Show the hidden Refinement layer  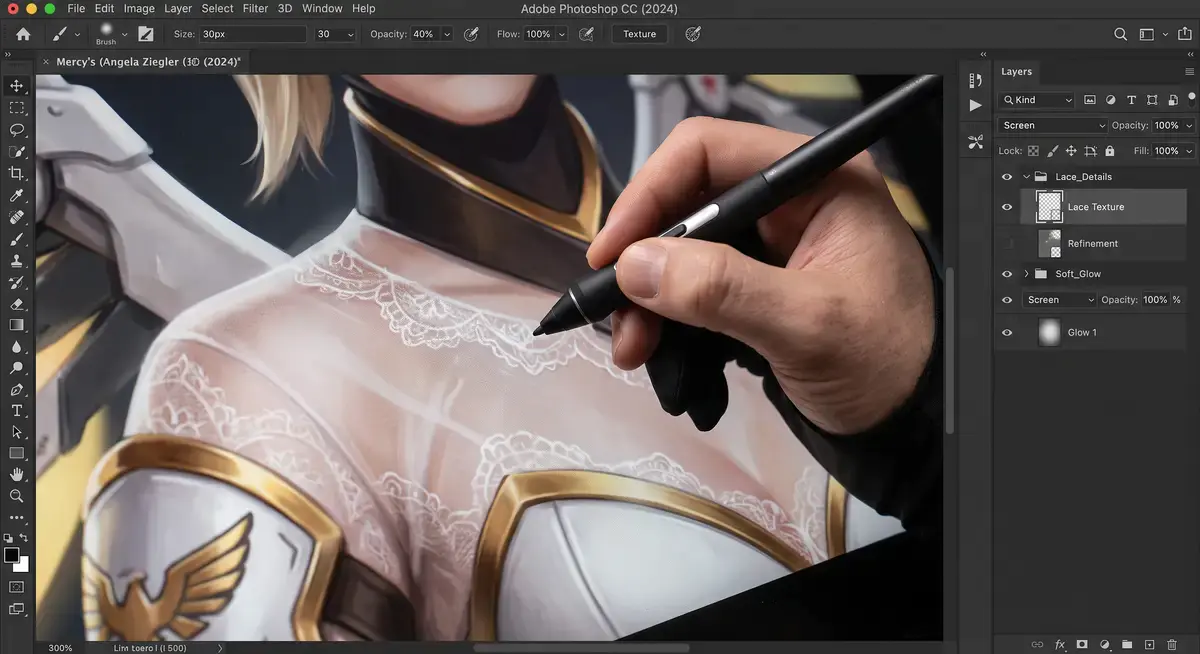click(x=1007, y=243)
